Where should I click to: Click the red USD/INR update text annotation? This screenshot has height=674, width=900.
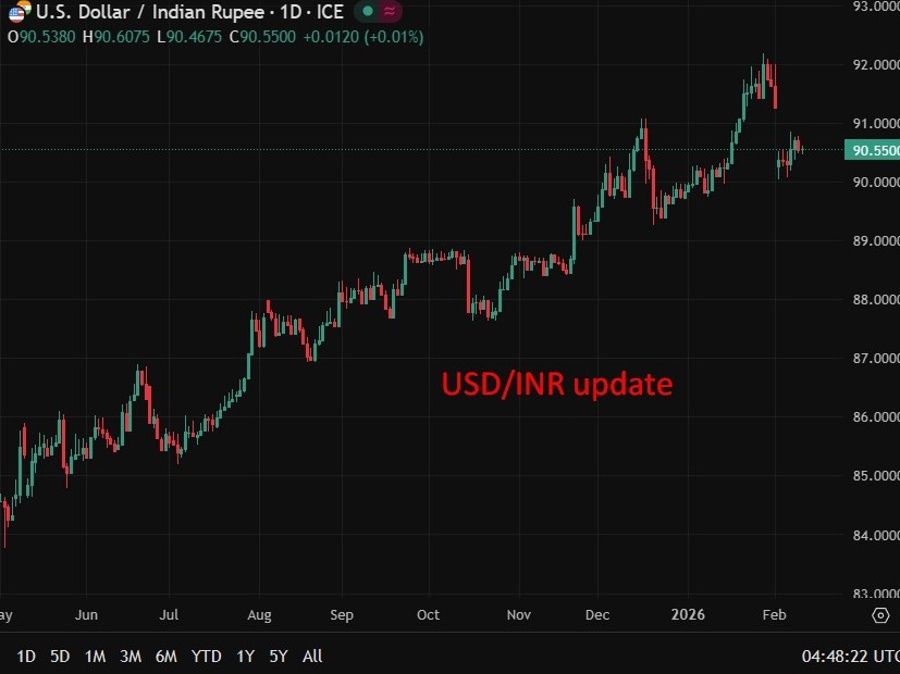pos(557,384)
